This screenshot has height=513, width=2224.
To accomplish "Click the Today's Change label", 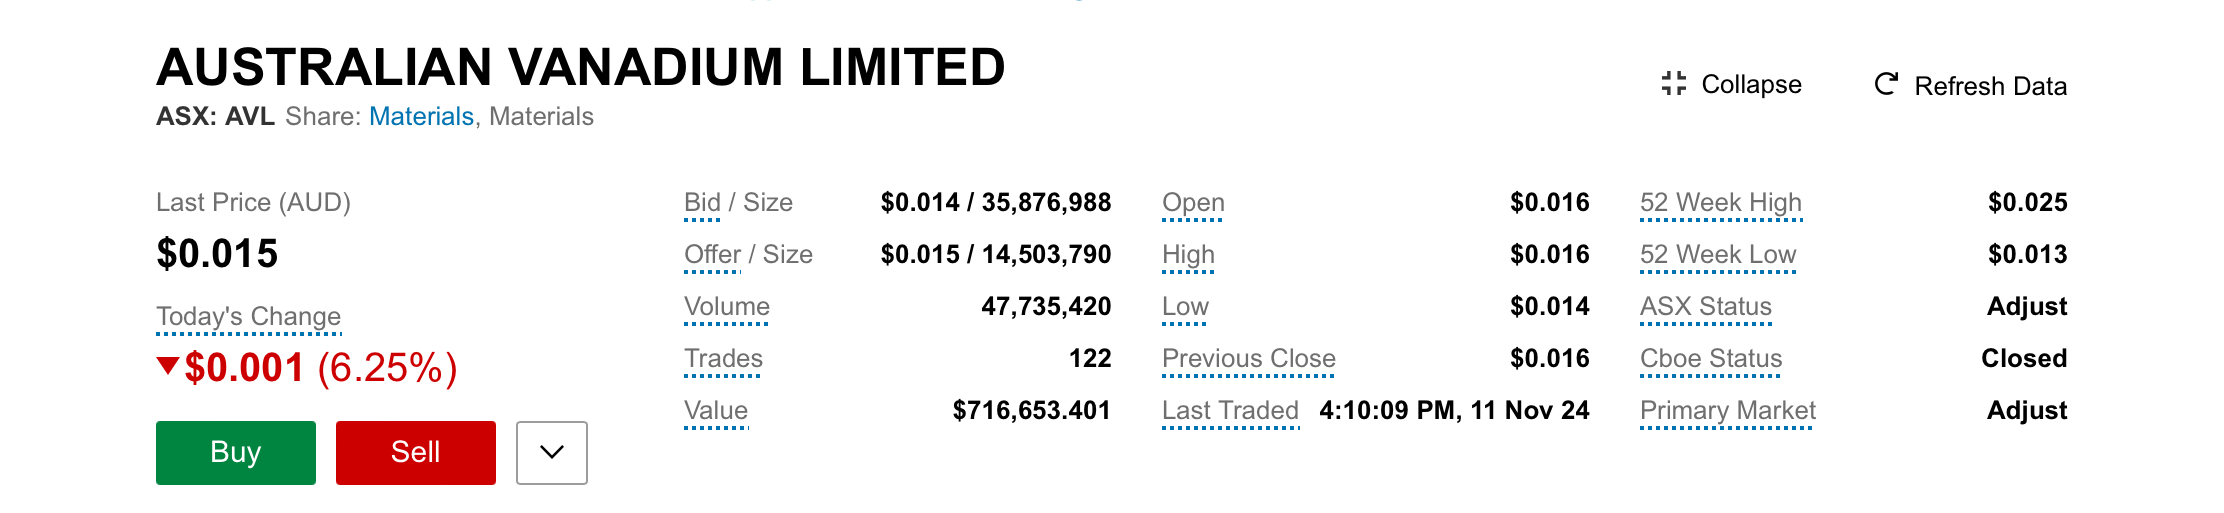I will tap(249, 317).
